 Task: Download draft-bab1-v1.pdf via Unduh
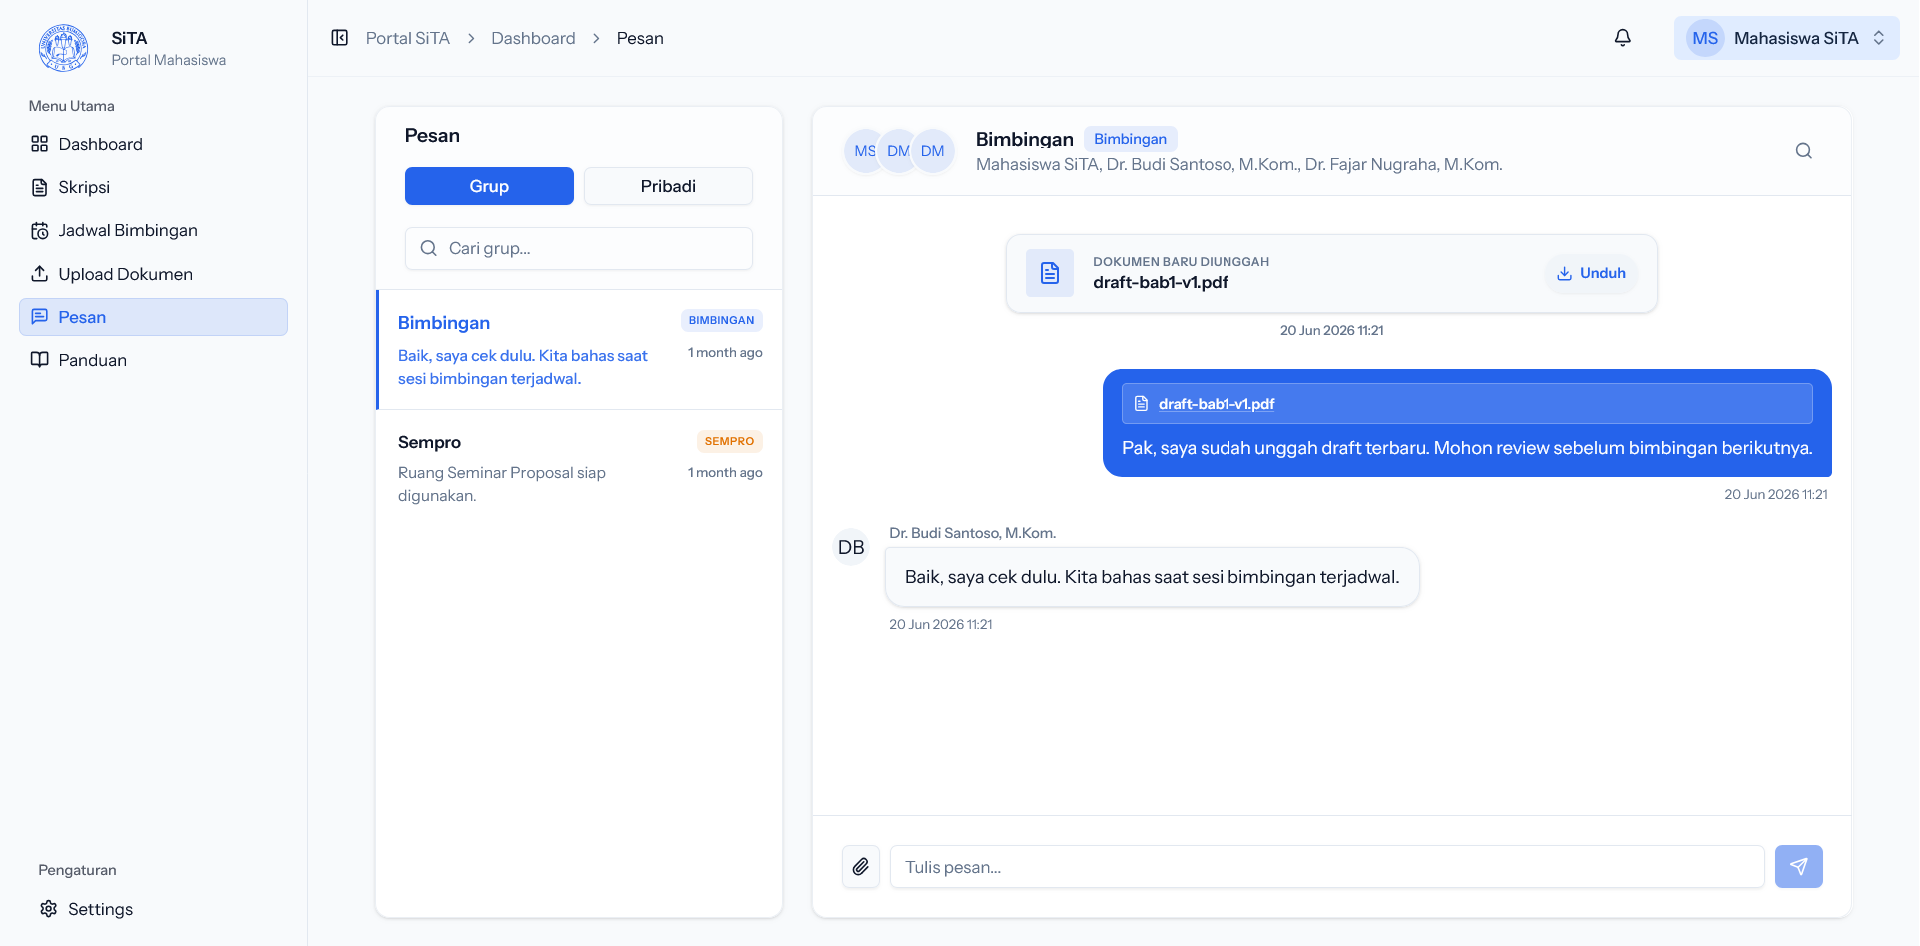[x=1591, y=273]
